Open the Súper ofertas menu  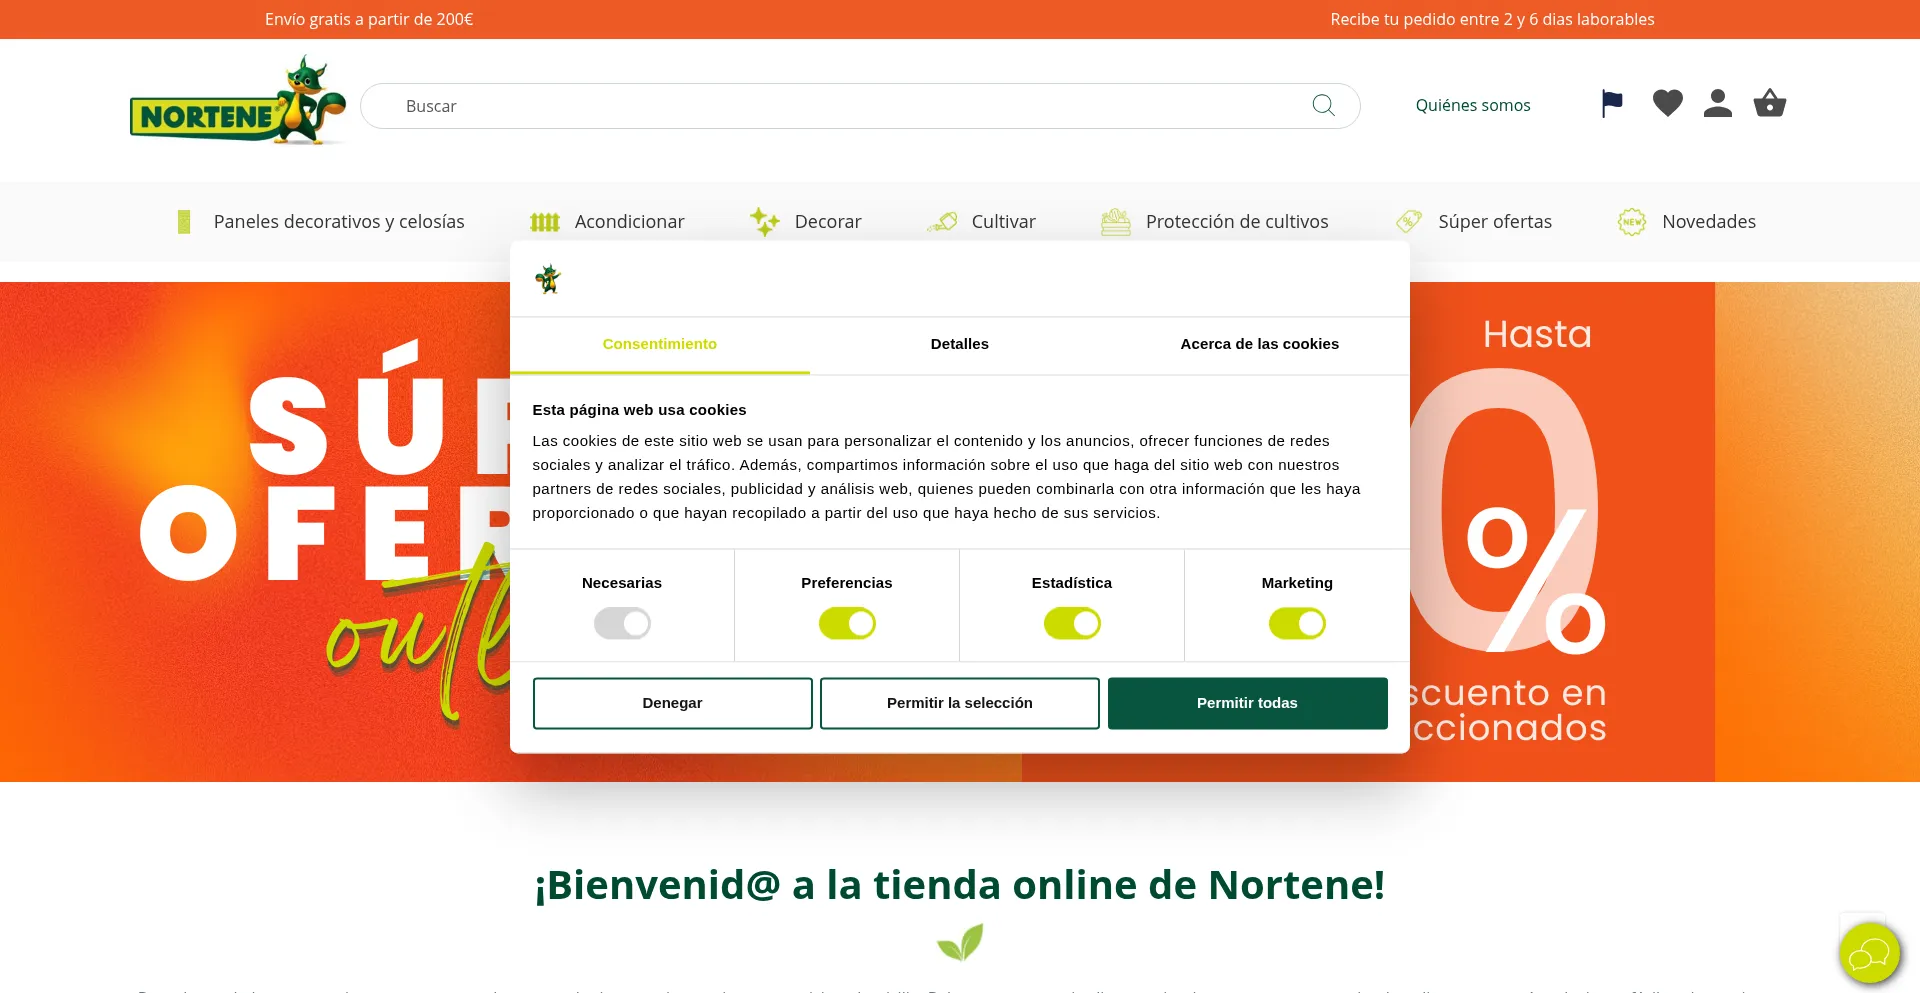click(1495, 222)
